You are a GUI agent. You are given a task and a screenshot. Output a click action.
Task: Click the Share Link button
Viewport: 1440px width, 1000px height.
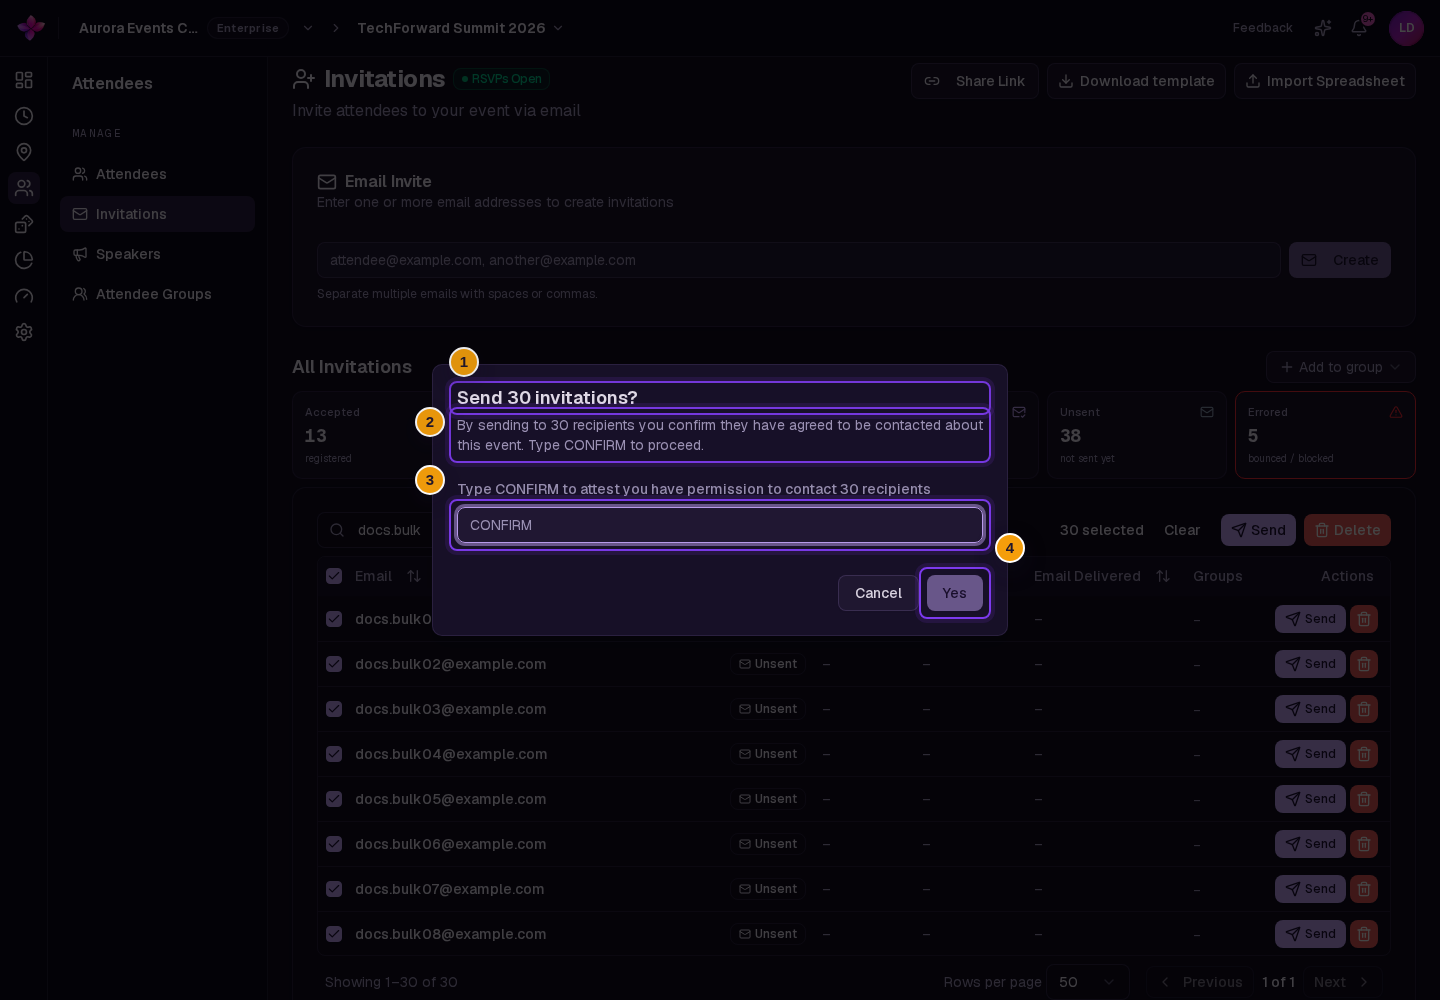point(975,81)
